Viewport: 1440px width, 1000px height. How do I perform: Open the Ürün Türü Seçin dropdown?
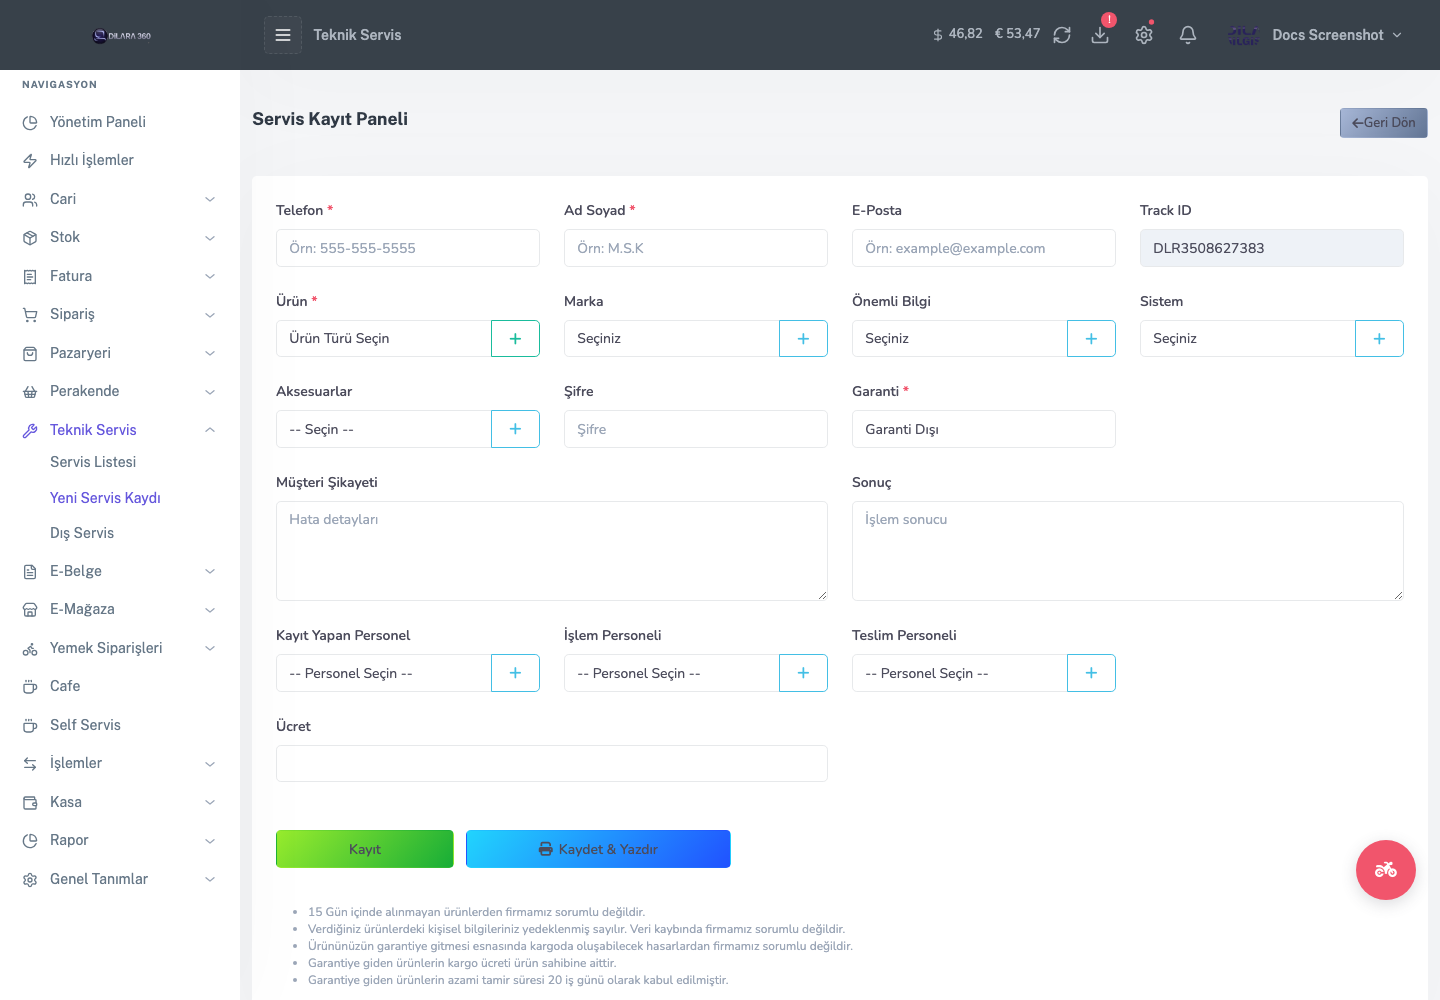tap(384, 339)
